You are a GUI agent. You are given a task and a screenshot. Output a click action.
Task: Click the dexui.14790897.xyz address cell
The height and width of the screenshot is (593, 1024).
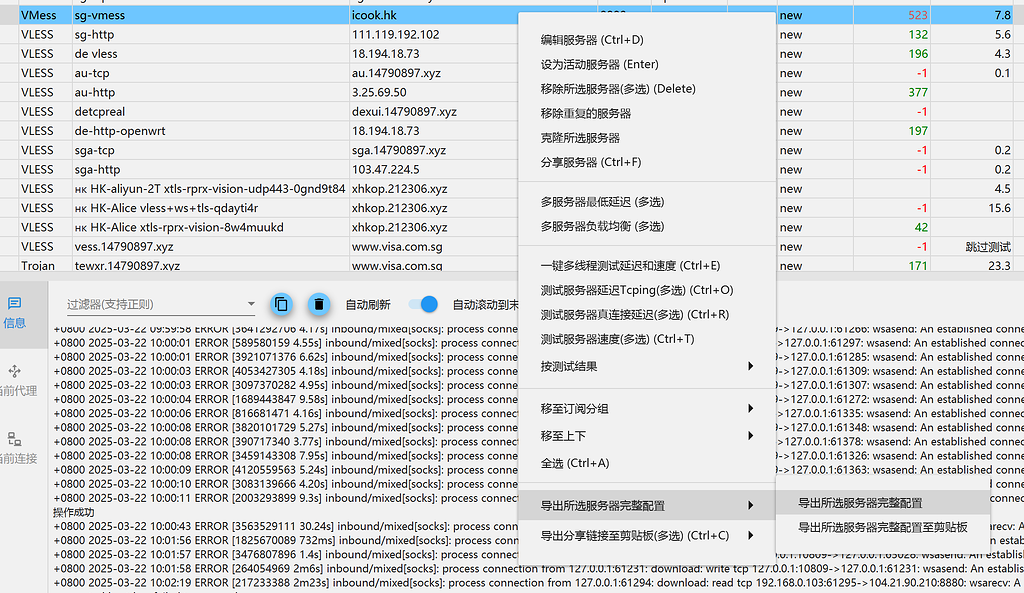point(434,112)
